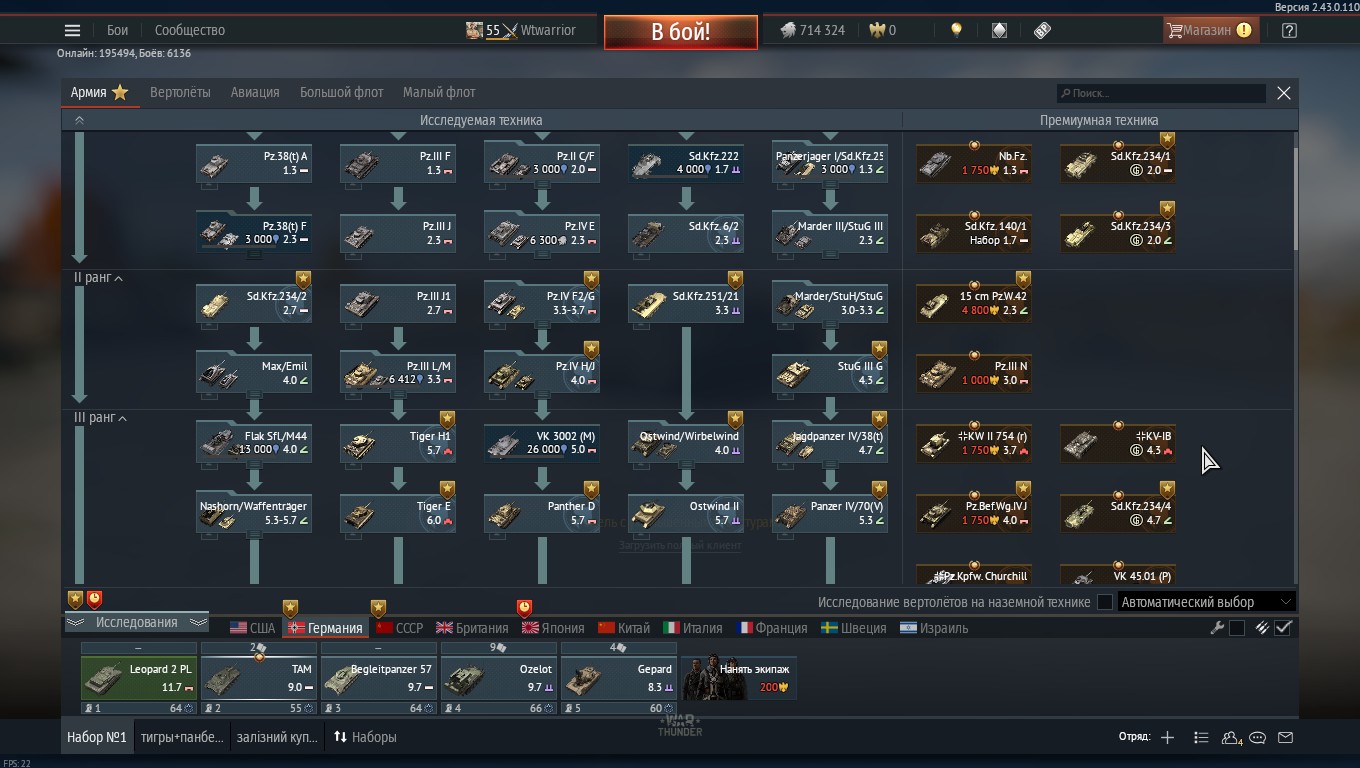This screenshot has width=1360, height=768.
Task: Select the VK 3002 (M) vehicle
Action: pos(542,443)
